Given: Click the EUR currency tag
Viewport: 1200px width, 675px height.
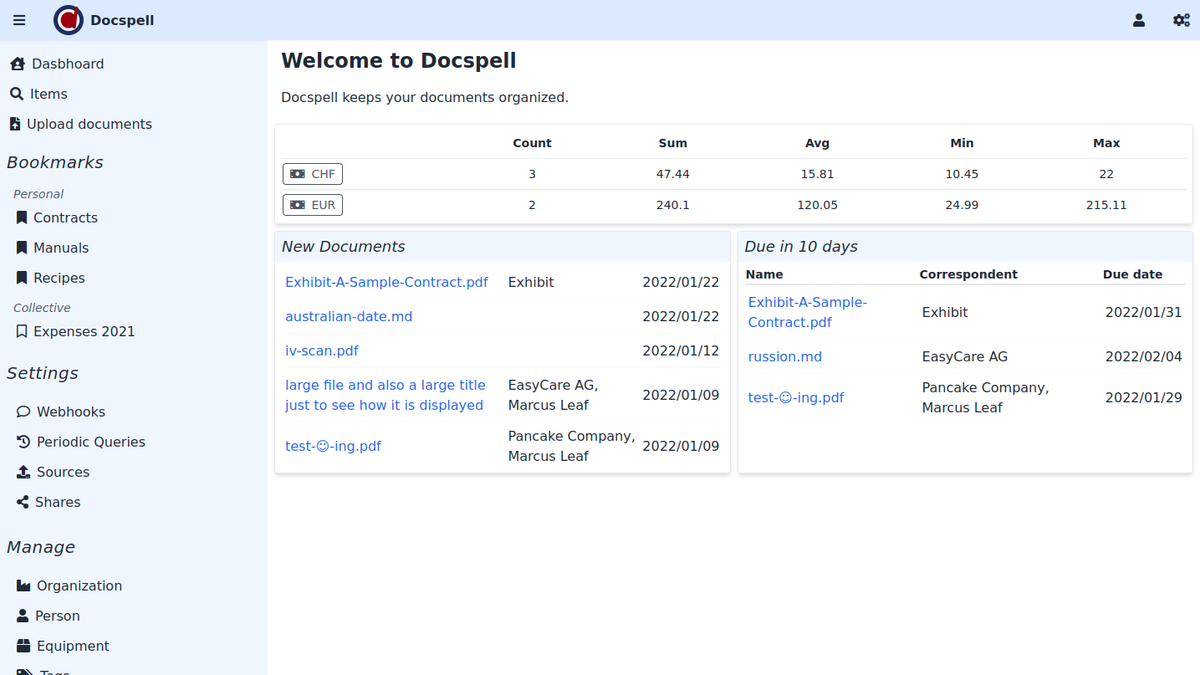Looking at the screenshot, I should coord(313,205).
